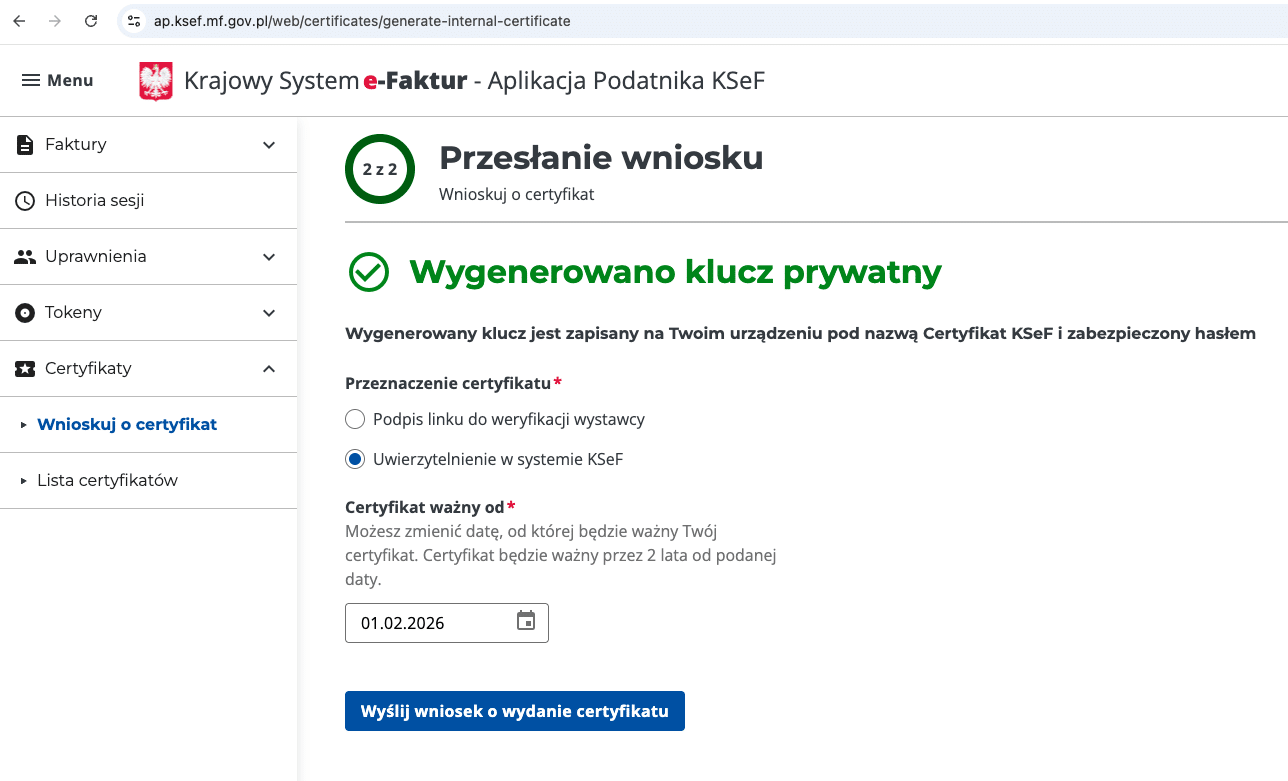
Task: Select Podpis linku do weryfikacji wystawcy
Action: point(354,419)
